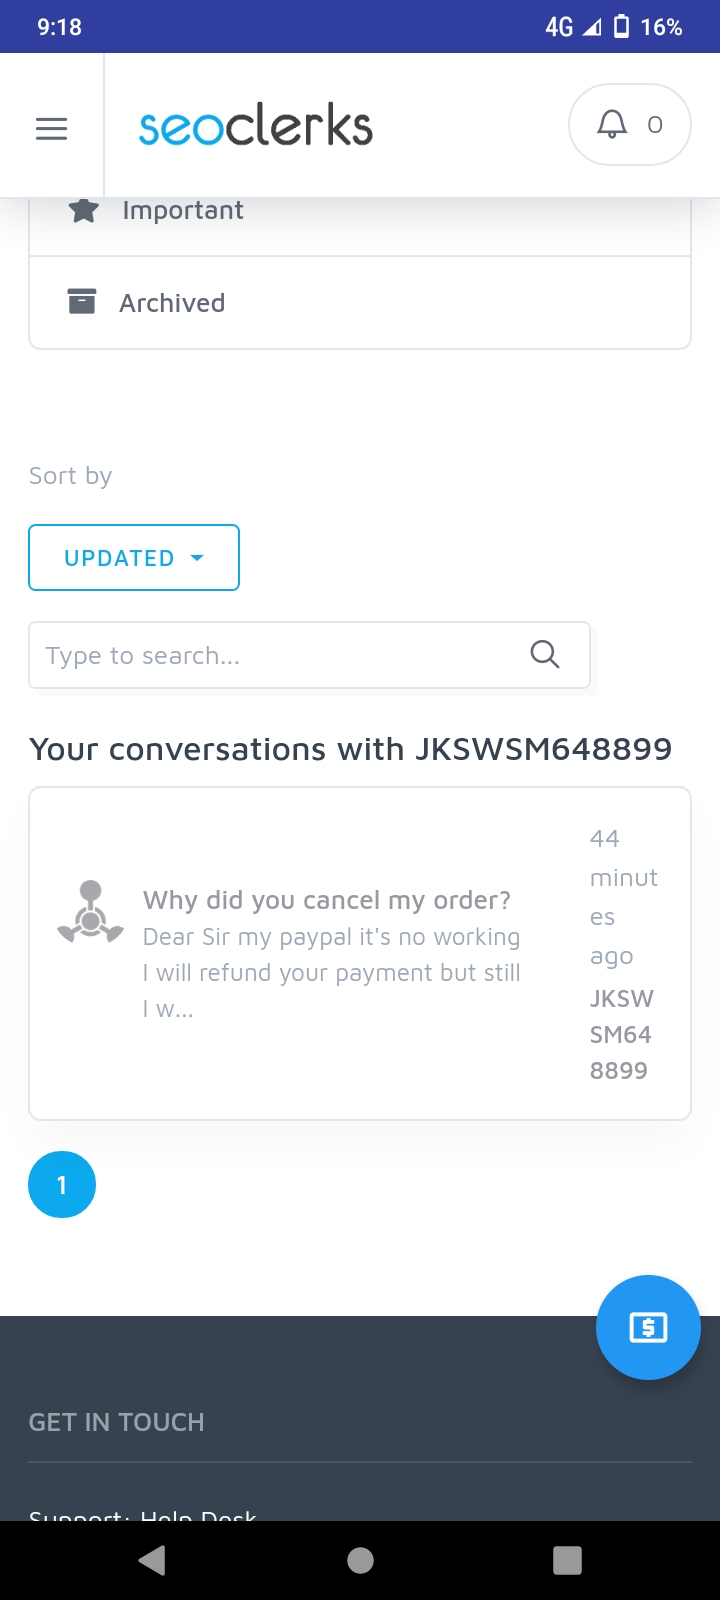The width and height of the screenshot is (720, 1600).
Task: Click the JKSWSM648899 username in conversation
Action: [x=620, y=1034]
